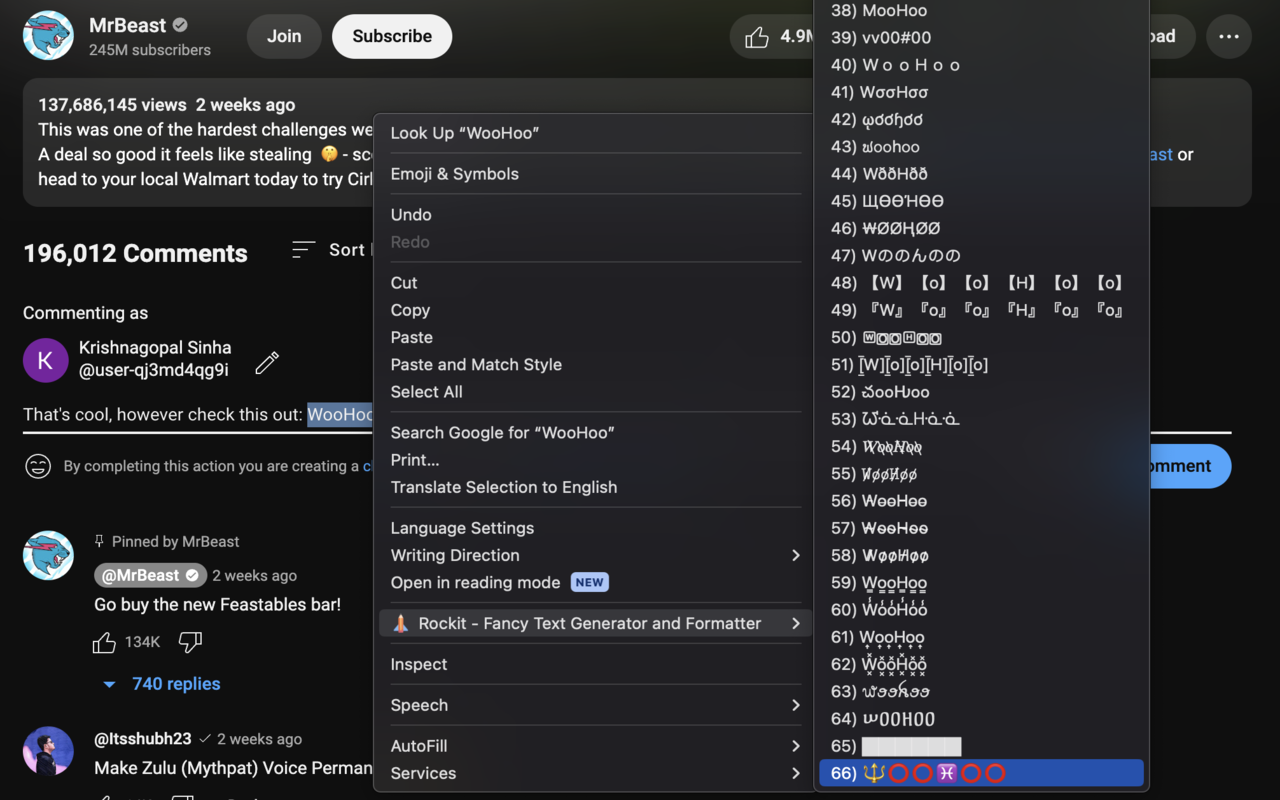1280x800 pixels.
Task: Click the blue Comment submit button
Action: 1188,466
